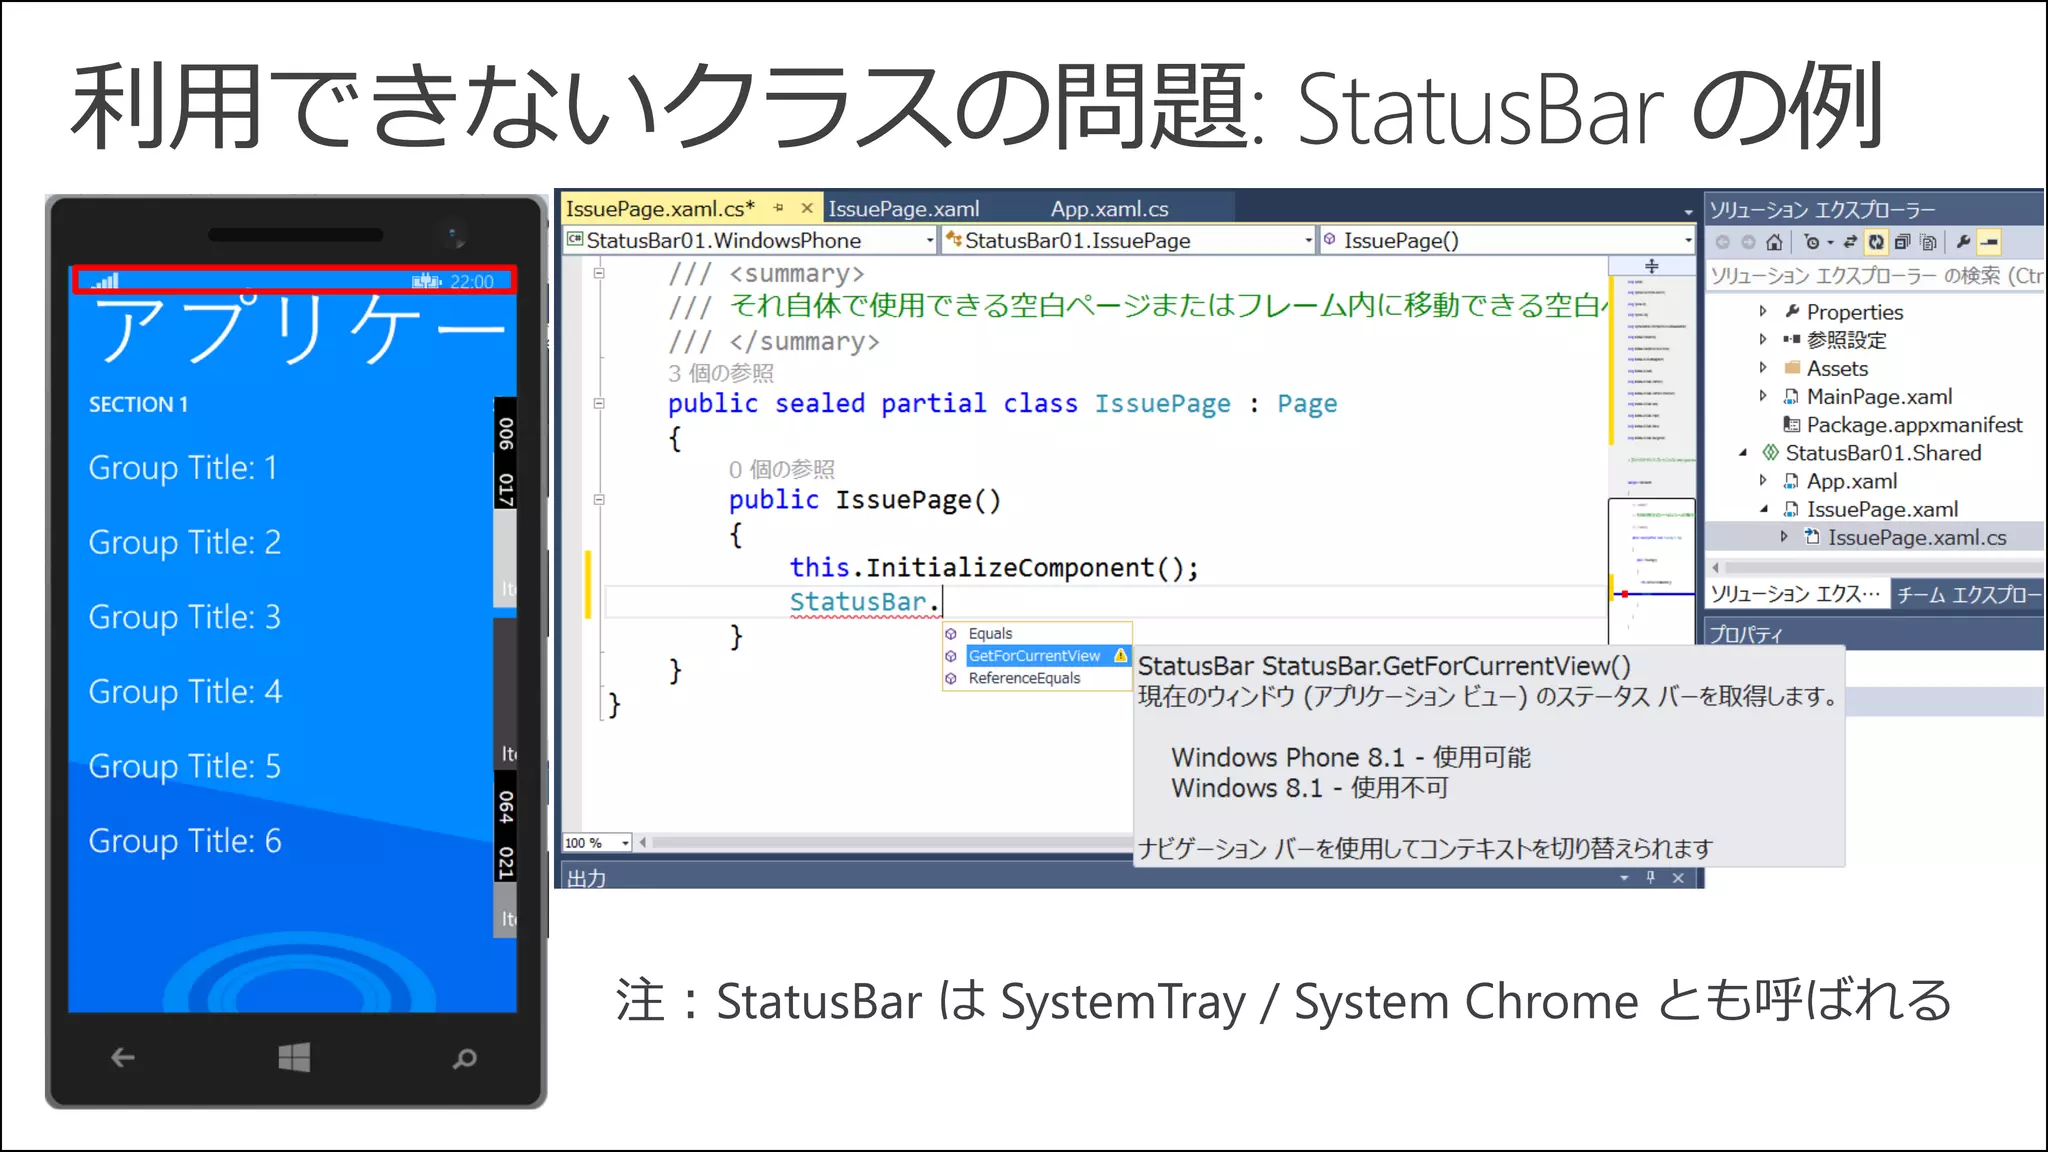Click Back button in Solution Explorer toolbar
Image resolution: width=2048 pixels, height=1152 pixels.
(x=1722, y=242)
